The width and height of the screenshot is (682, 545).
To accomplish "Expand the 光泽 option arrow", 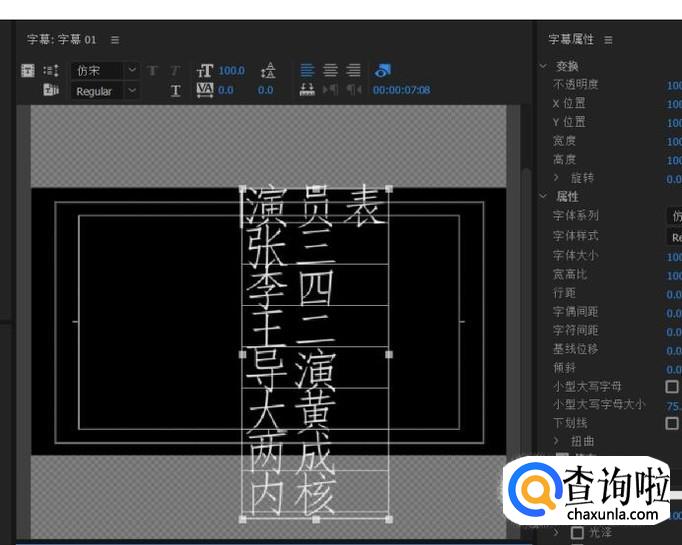I will point(556,532).
